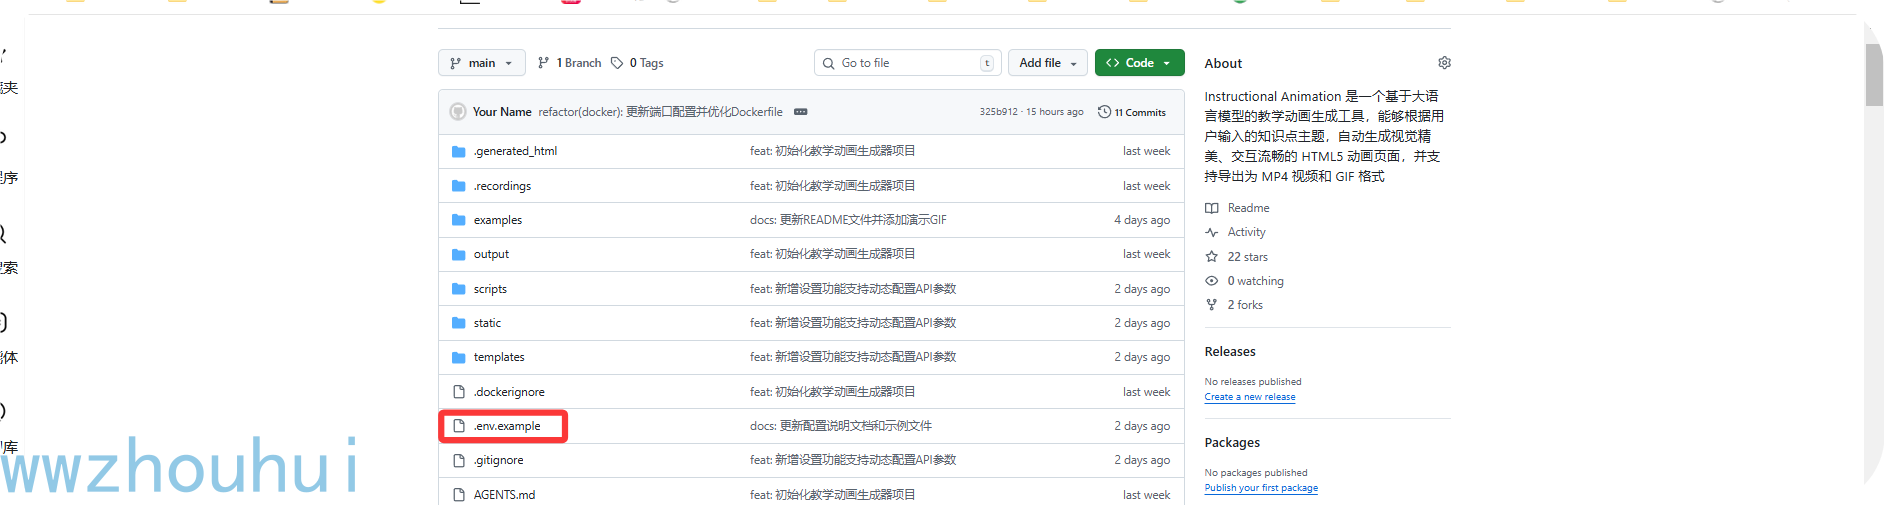
Task: Open the 2 forks link
Action: pos(1245,305)
